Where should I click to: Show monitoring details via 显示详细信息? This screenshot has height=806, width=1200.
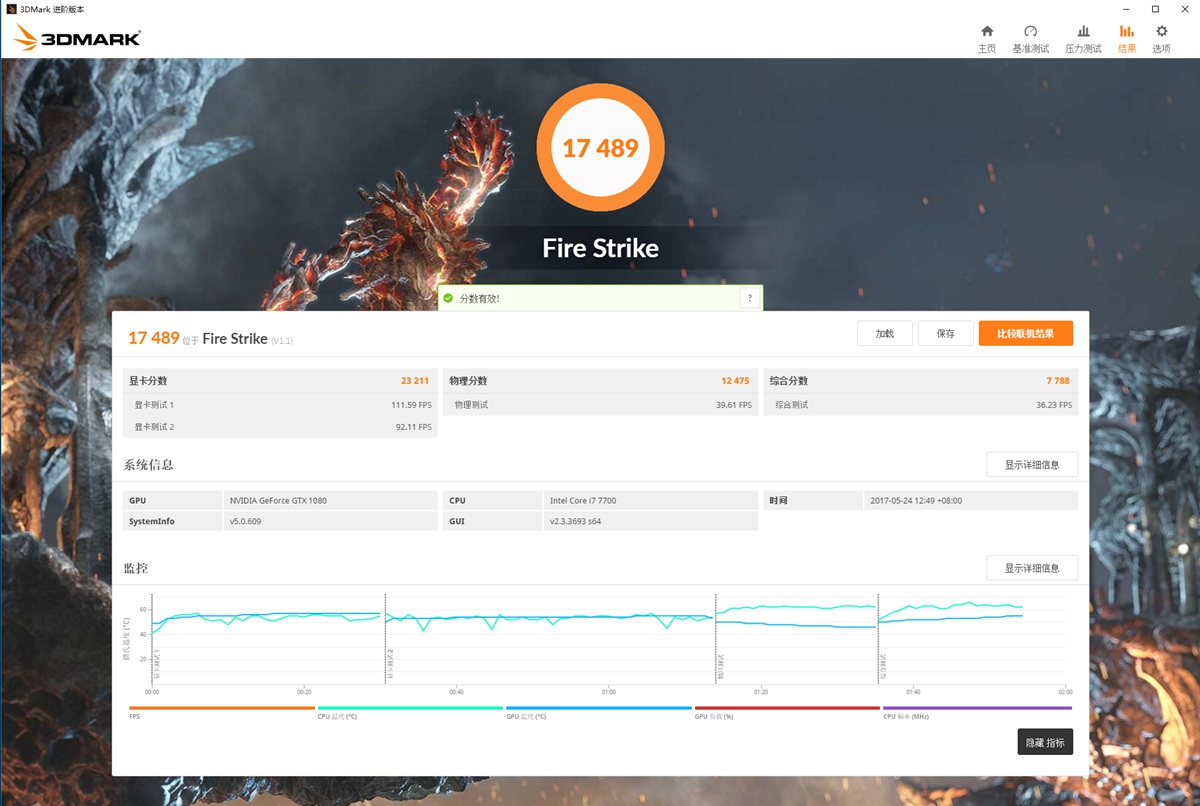[1032, 568]
